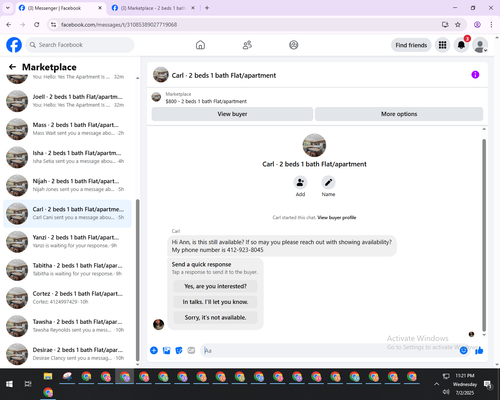This screenshot has height=400, width=500.
Task: Go back from Marketplace chats list
Action: [12, 67]
